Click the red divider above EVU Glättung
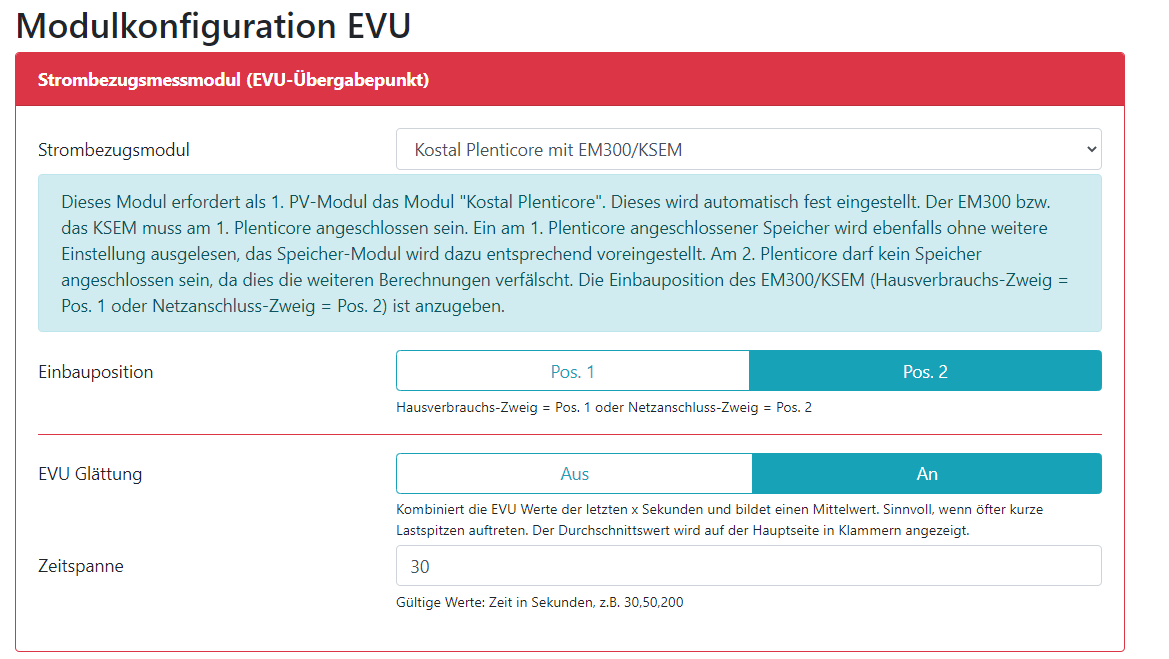 pos(569,435)
